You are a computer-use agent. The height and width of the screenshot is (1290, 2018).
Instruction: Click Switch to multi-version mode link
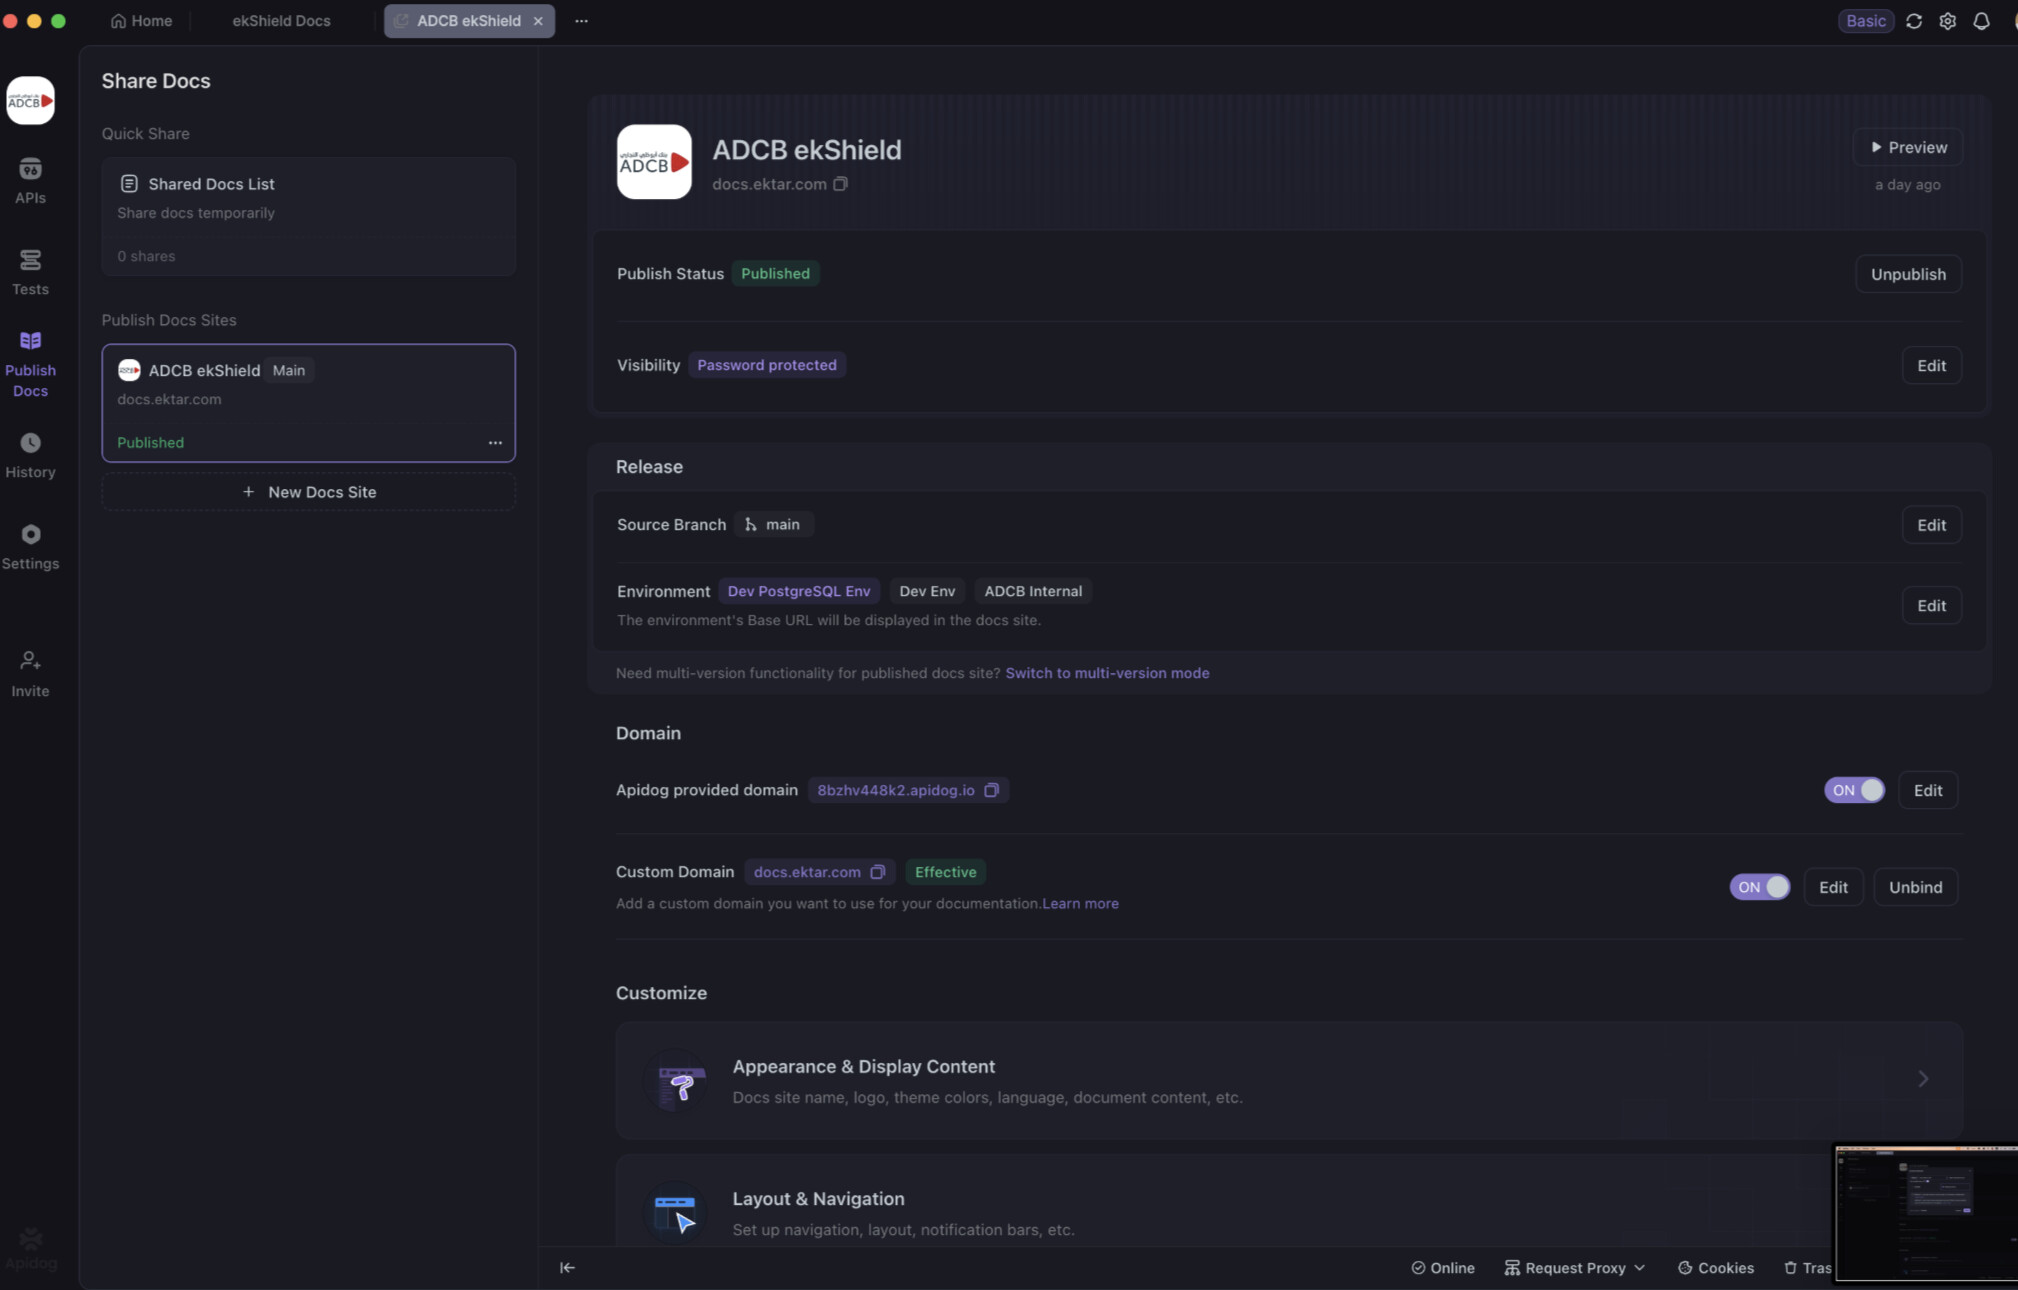point(1107,673)
